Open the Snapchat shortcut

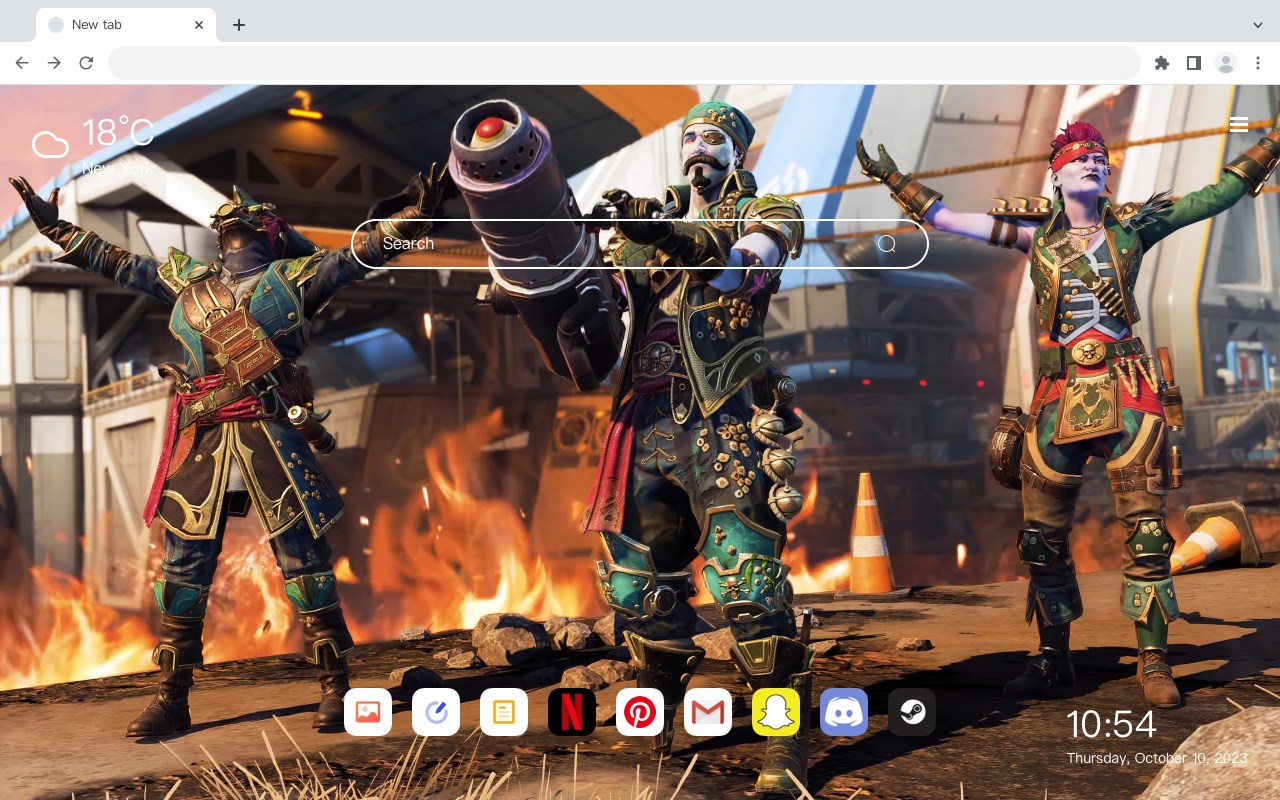click(x=776, y=712)
